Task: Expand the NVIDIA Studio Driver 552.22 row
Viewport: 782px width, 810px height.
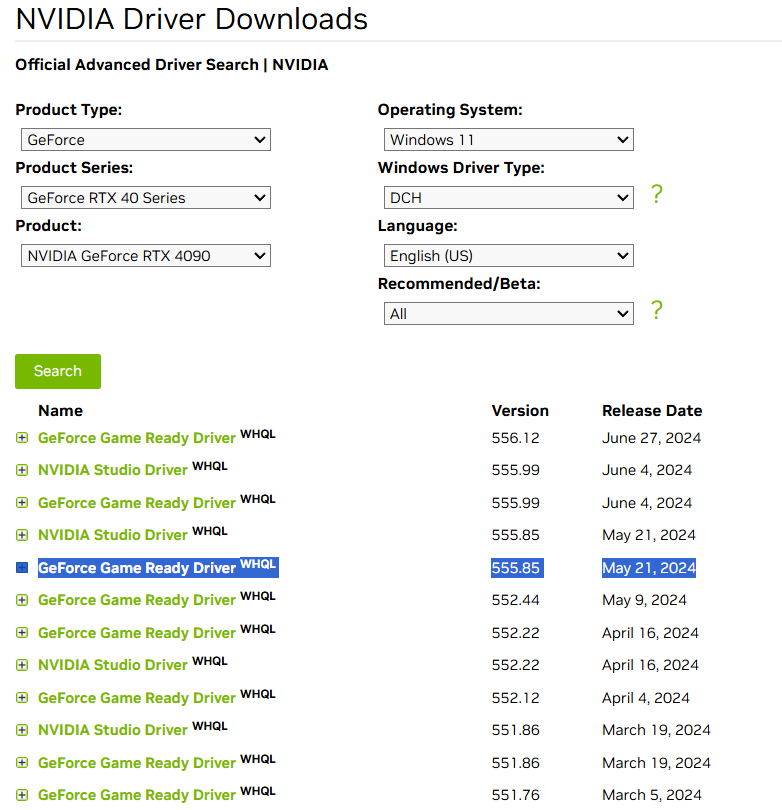Action: 22,665
